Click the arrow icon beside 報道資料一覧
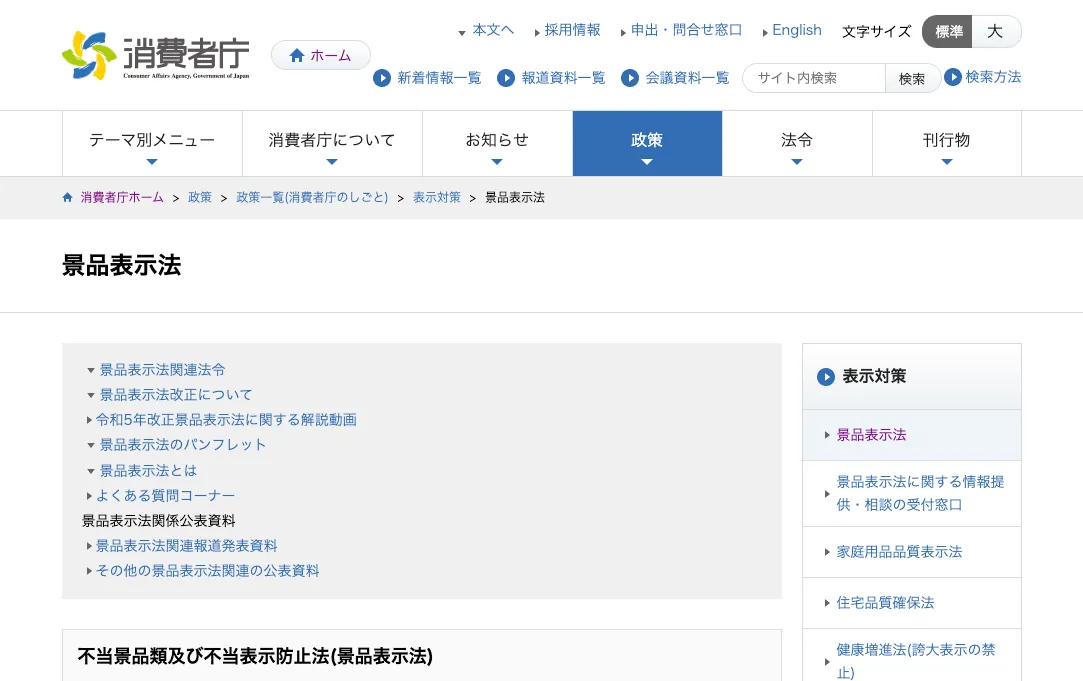This screenshot has height=681, width=1083. (x=506, y=78)
